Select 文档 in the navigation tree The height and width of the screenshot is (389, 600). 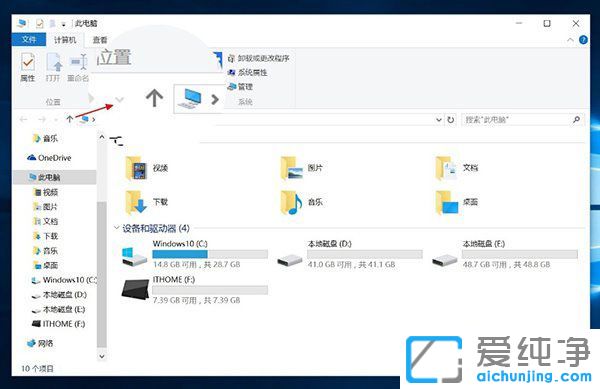click(x=46, y=221)
